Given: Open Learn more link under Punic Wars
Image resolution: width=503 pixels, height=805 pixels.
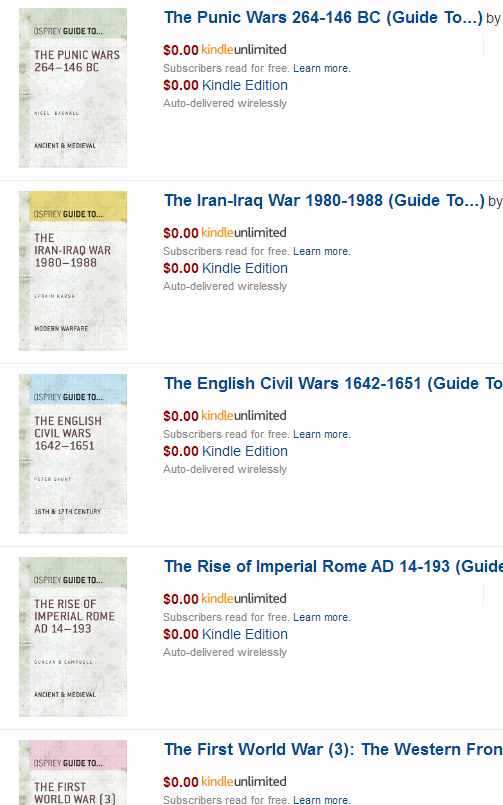Looking at the screenshot, I should [322, 68].
